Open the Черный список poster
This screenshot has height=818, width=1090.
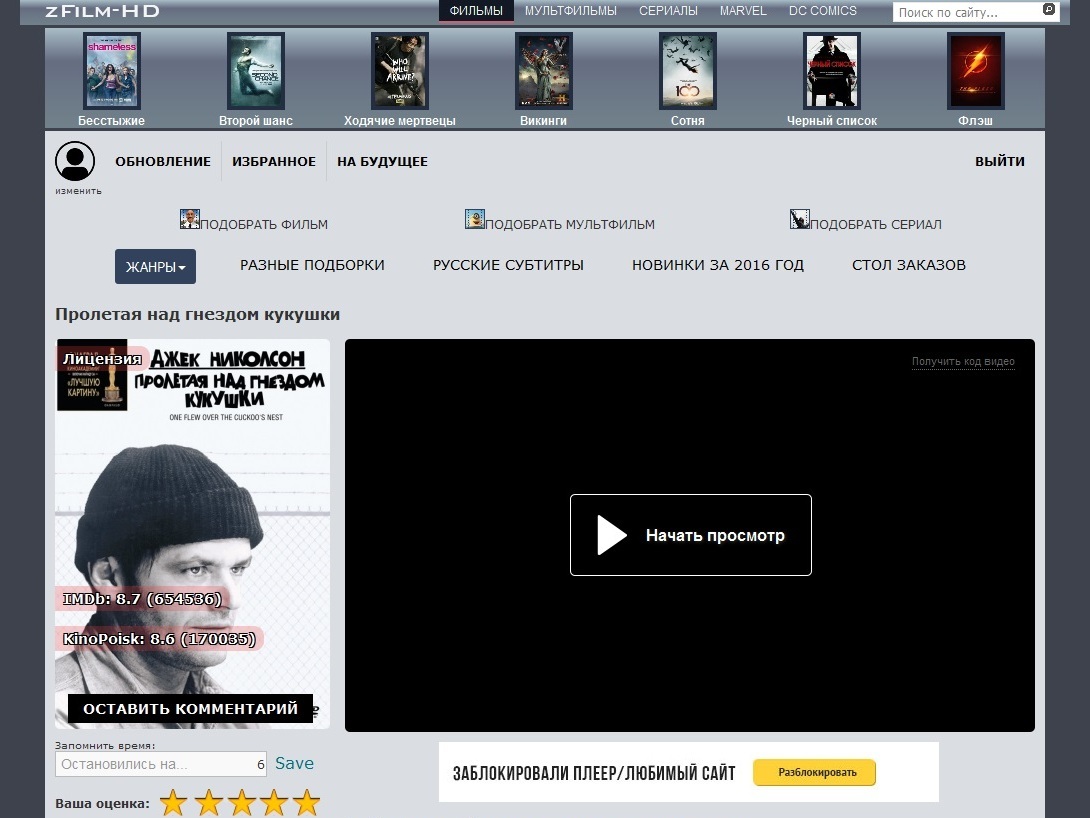click(831, 71)
